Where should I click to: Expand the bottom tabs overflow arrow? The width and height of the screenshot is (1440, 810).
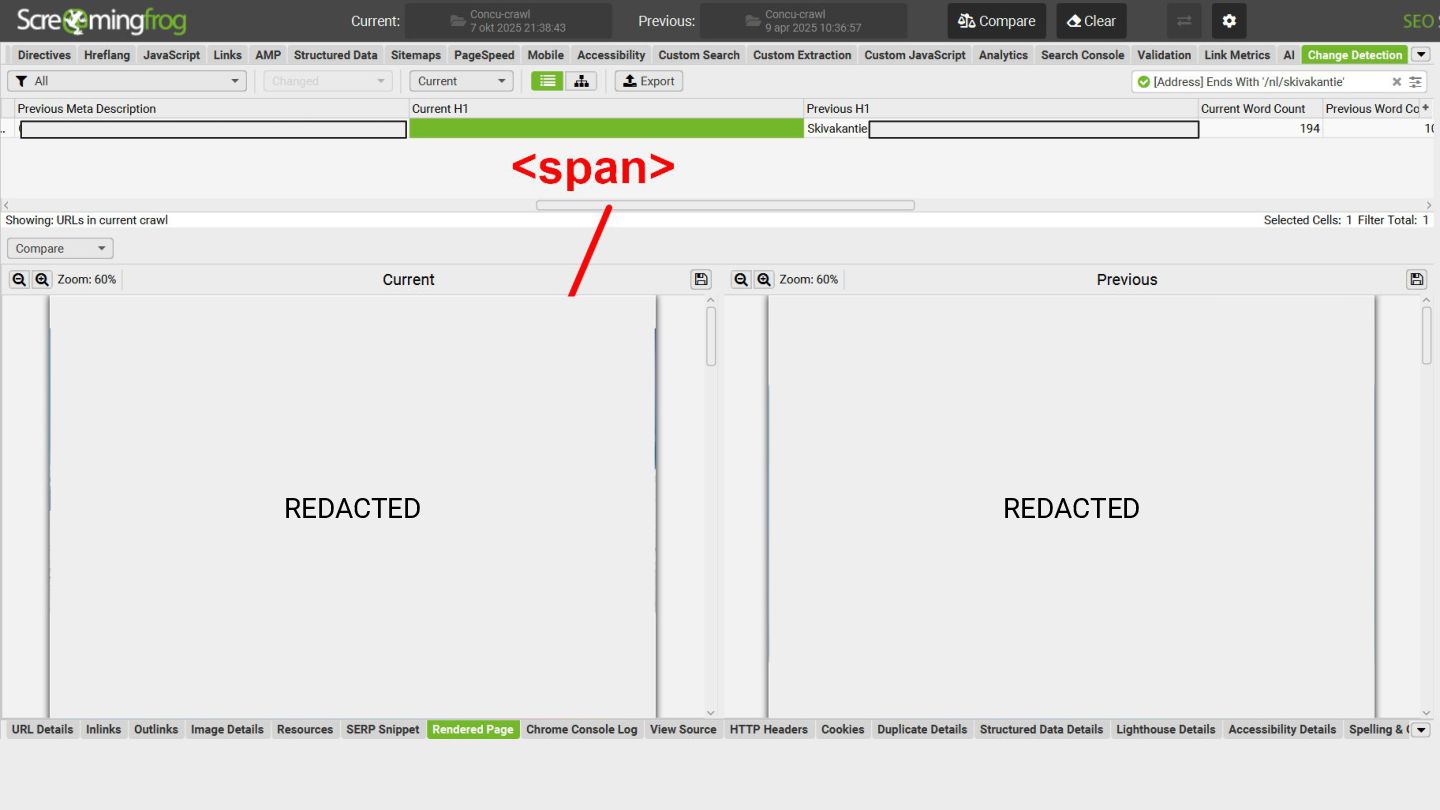click(1421, 730)
